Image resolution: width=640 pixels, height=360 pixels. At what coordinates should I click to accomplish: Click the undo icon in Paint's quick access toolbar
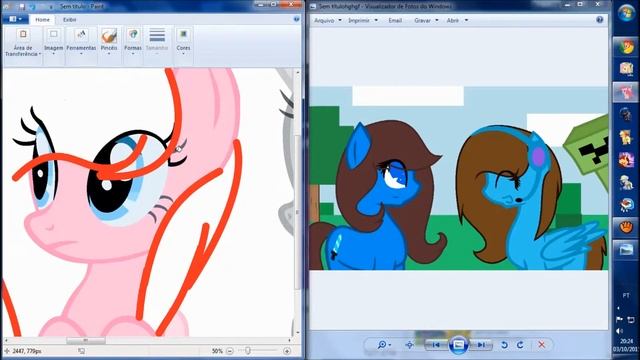[x=32, y=7]
